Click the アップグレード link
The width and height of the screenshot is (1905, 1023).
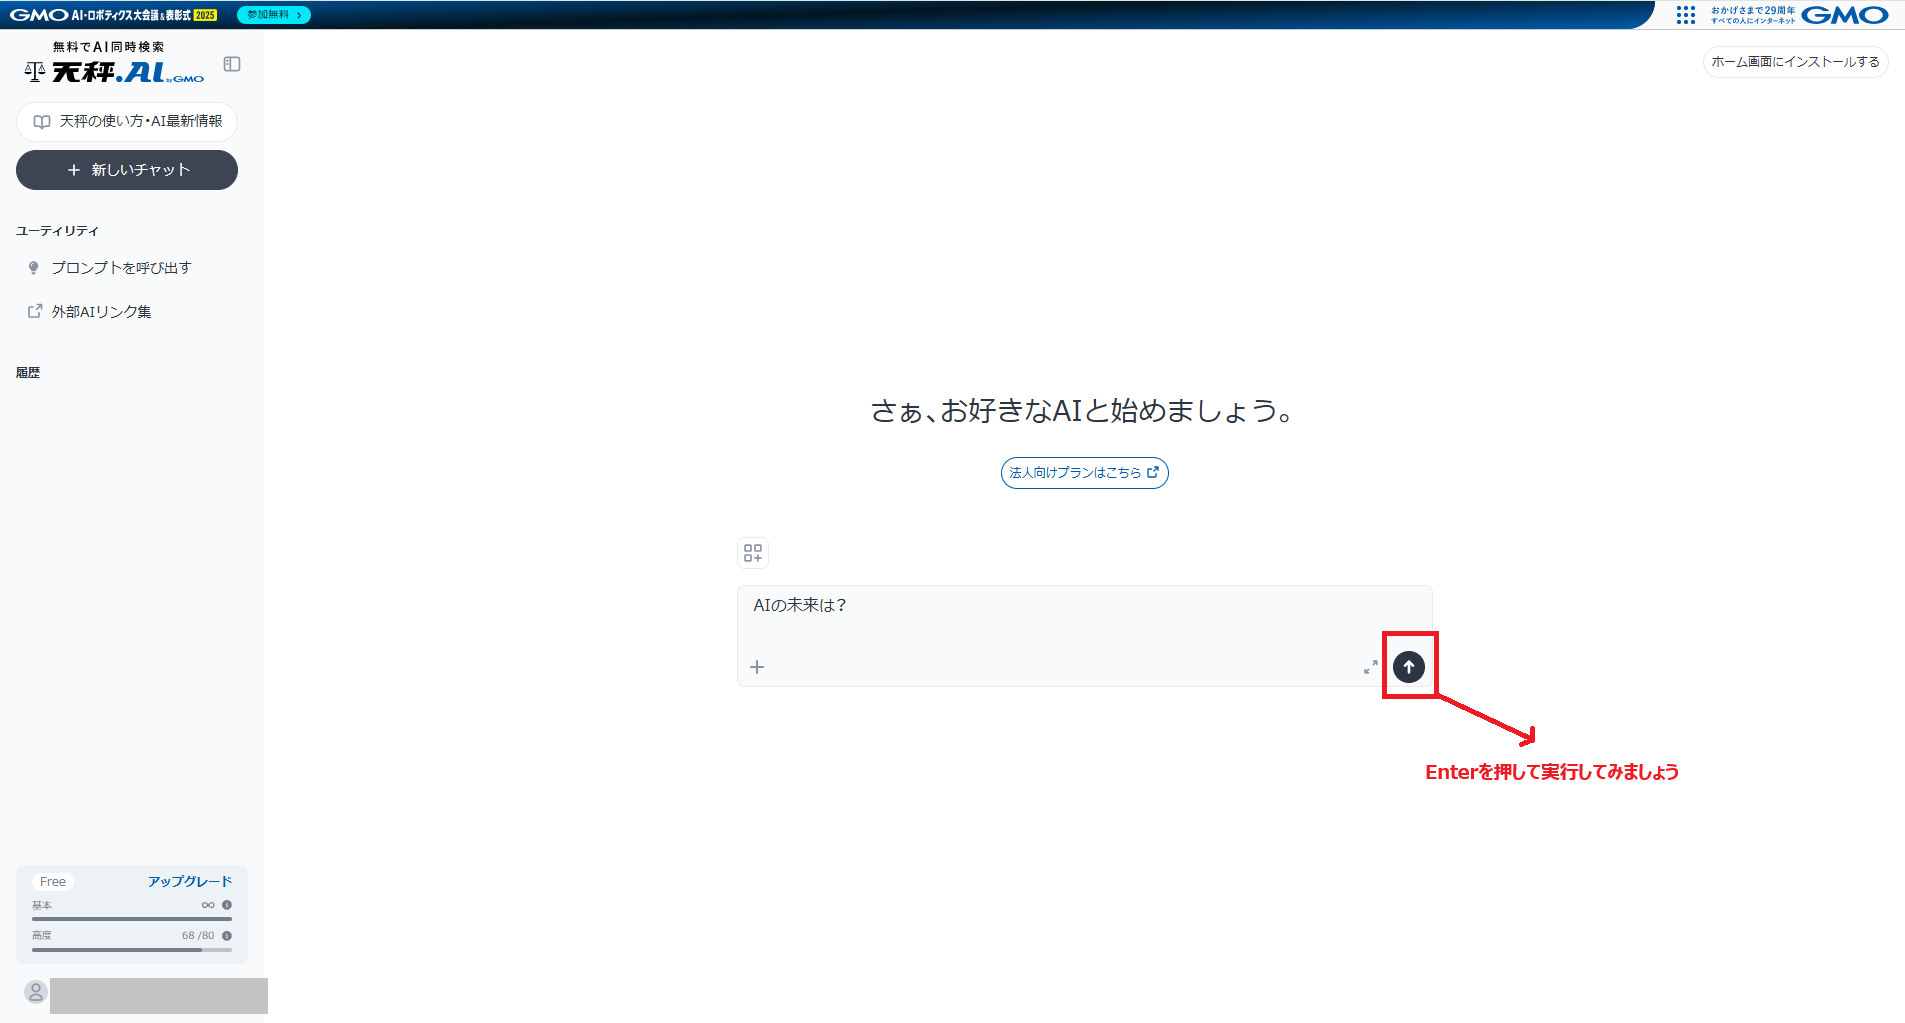[x=190, y=881]
